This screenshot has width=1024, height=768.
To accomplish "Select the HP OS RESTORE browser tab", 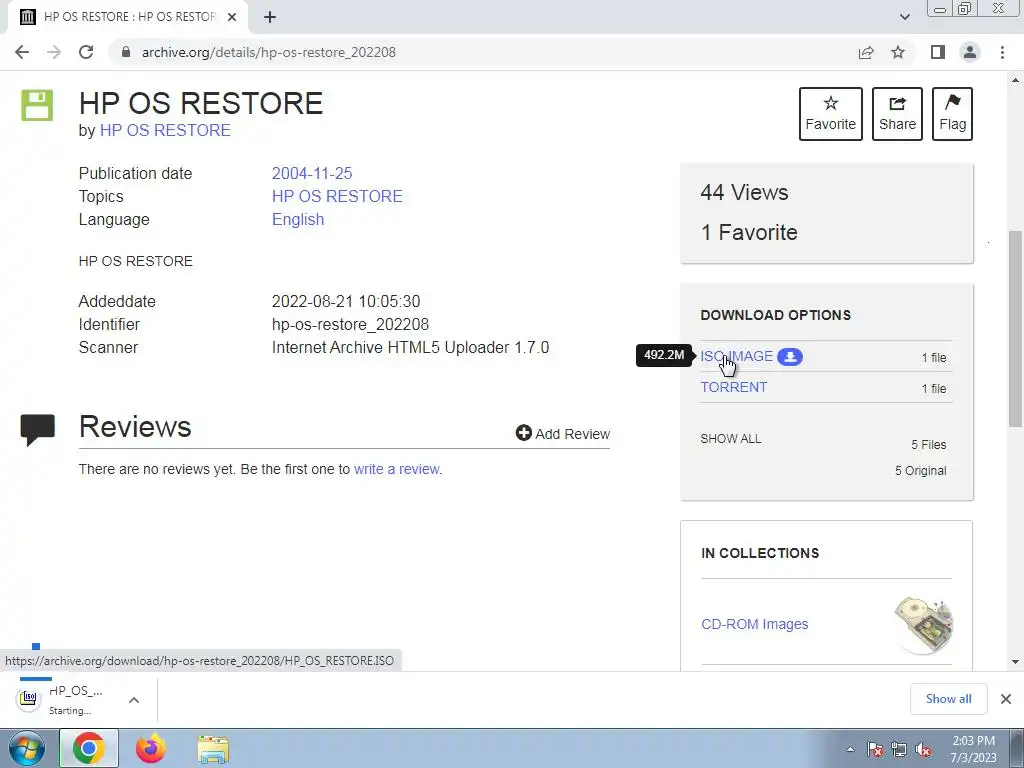I will [x=129, y=17].
